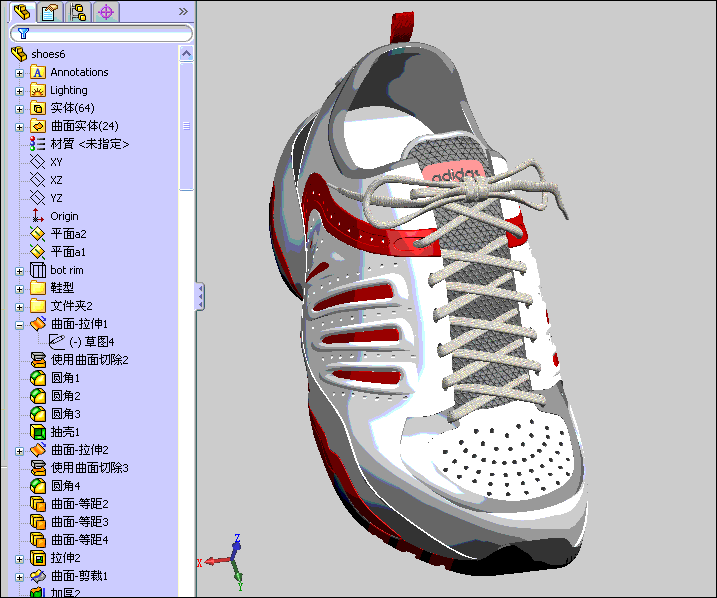The image size is (717, 598).
Task: Switch to the ConfigurationManager tab
Action: click(x=78, y=12)
